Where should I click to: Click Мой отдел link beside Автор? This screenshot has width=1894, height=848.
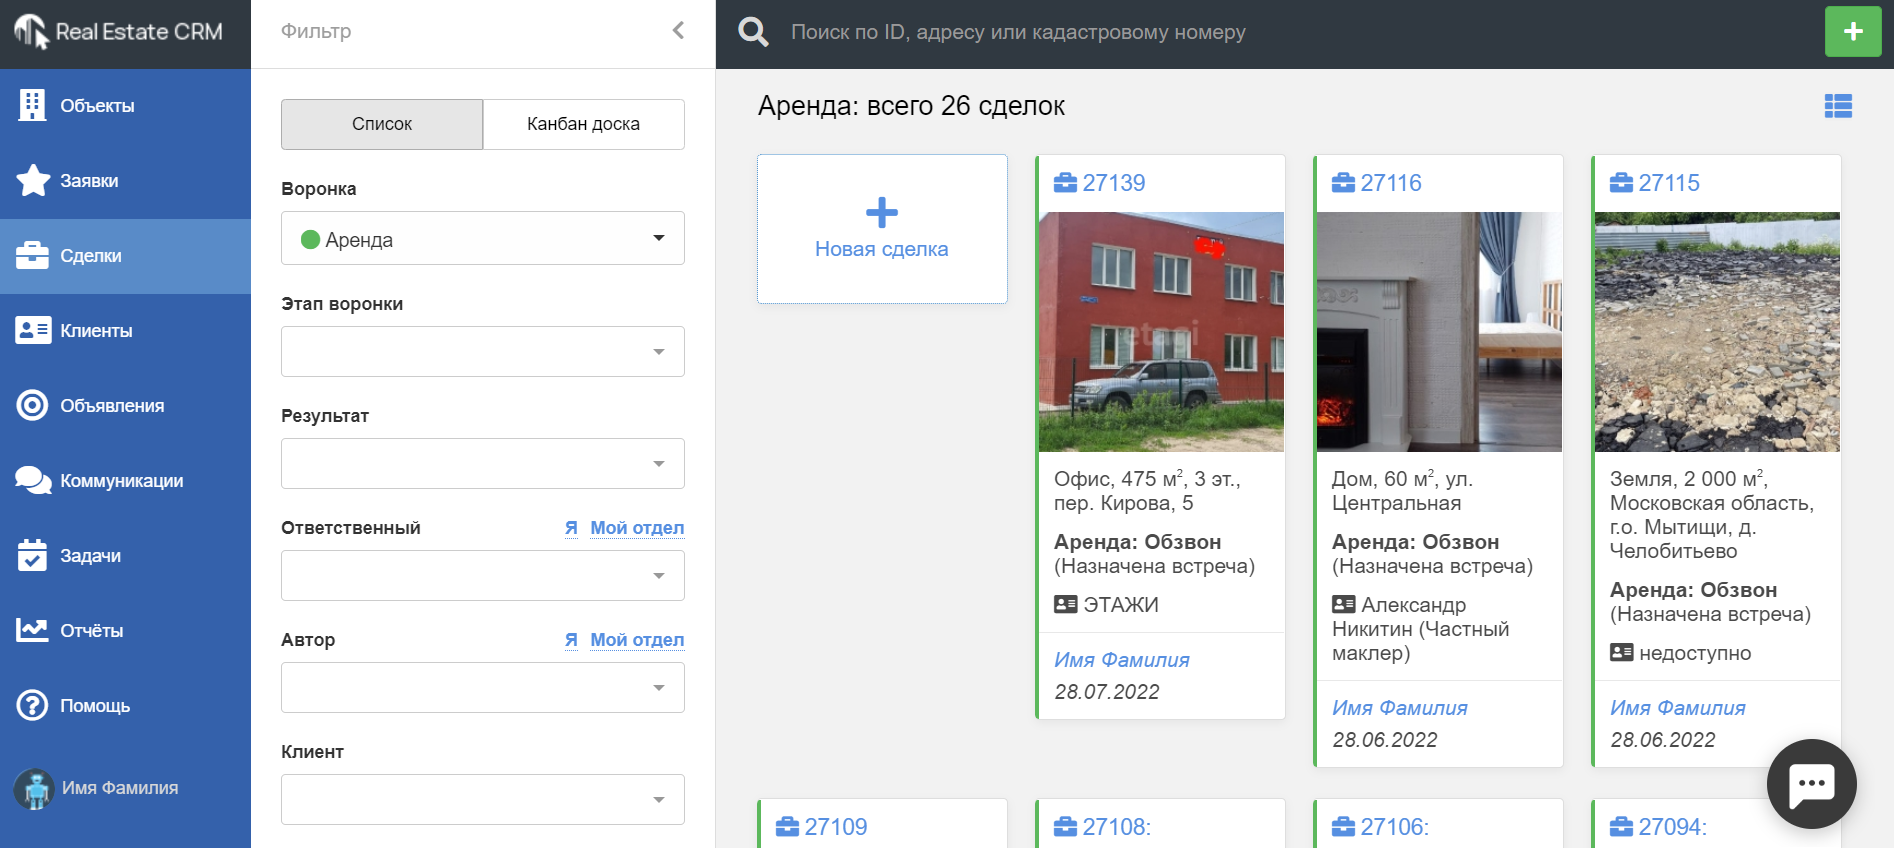[x=637, y=640]
